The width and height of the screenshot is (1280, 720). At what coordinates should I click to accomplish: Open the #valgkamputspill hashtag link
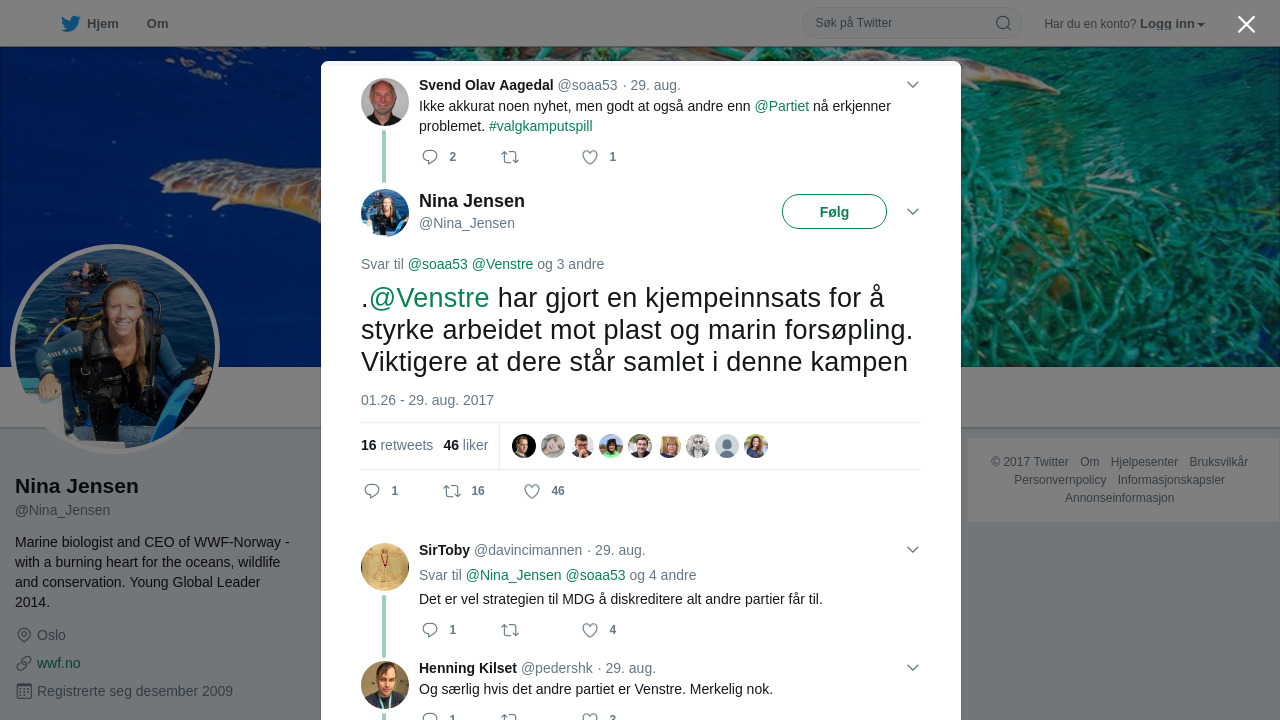click(541, 126)
